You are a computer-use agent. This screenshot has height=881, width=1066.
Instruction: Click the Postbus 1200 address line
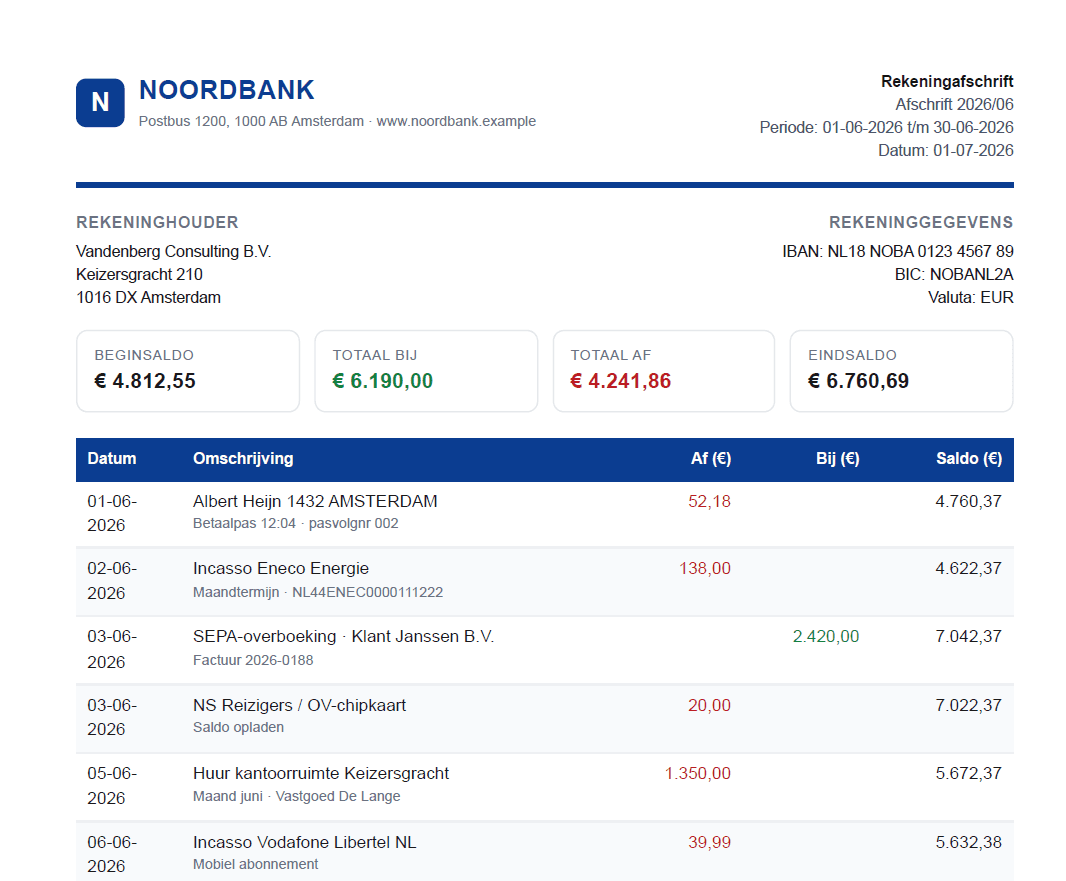tap(337, 121)
